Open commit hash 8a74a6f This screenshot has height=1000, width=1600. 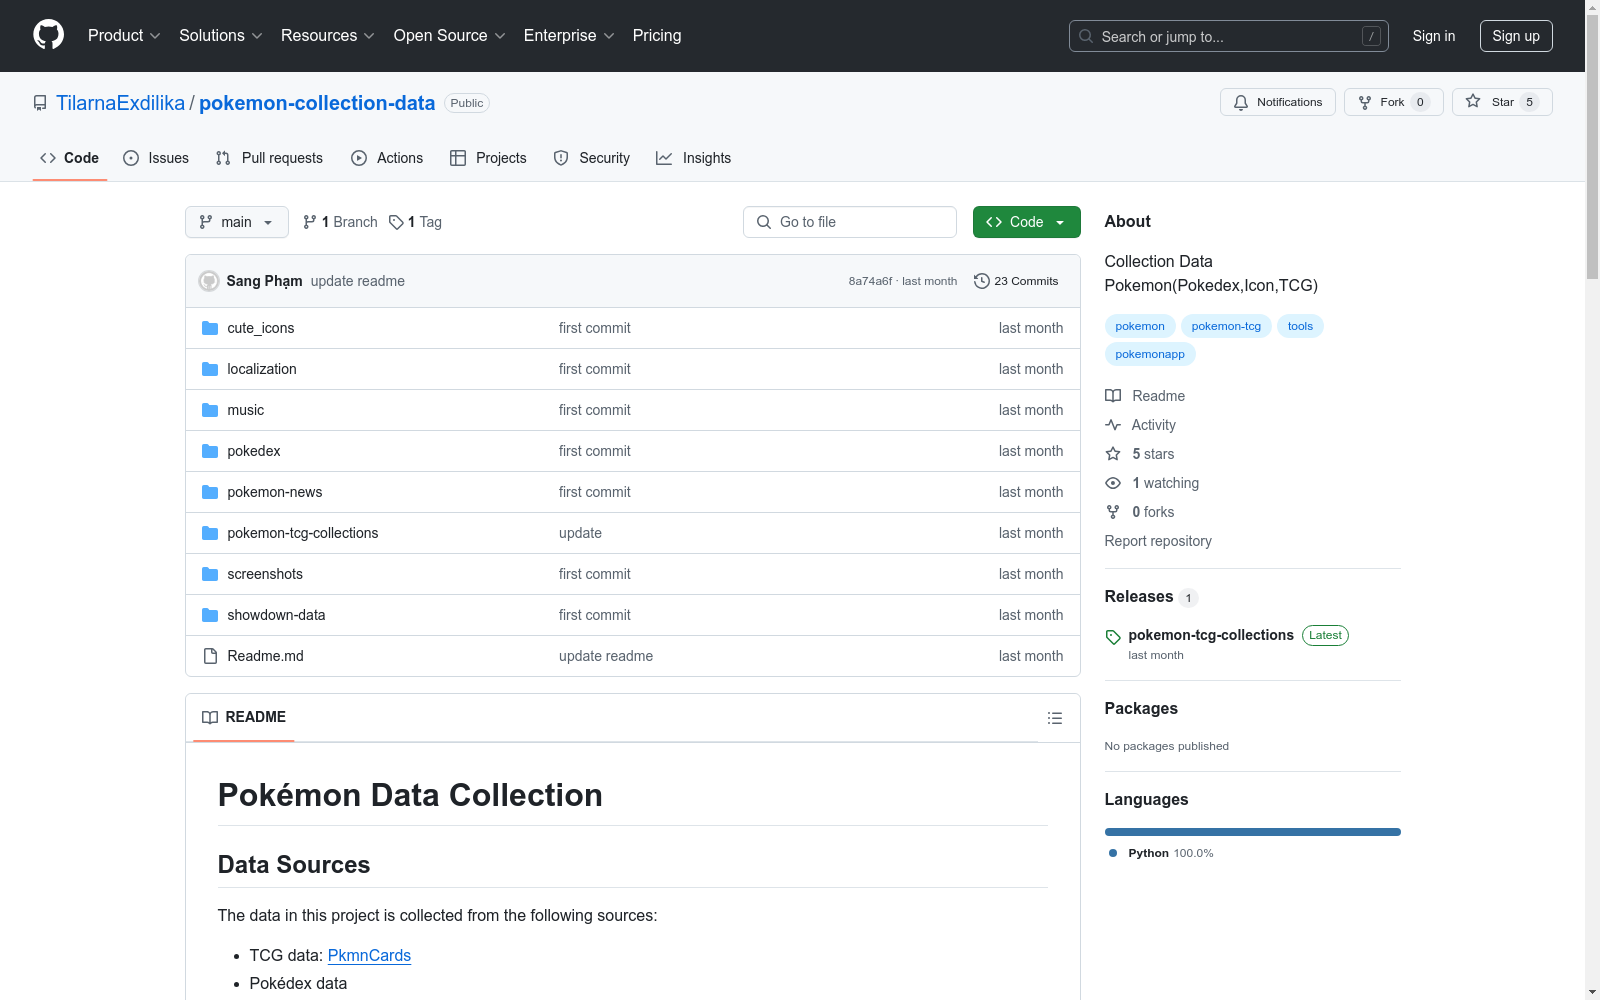tap(870, 281)
